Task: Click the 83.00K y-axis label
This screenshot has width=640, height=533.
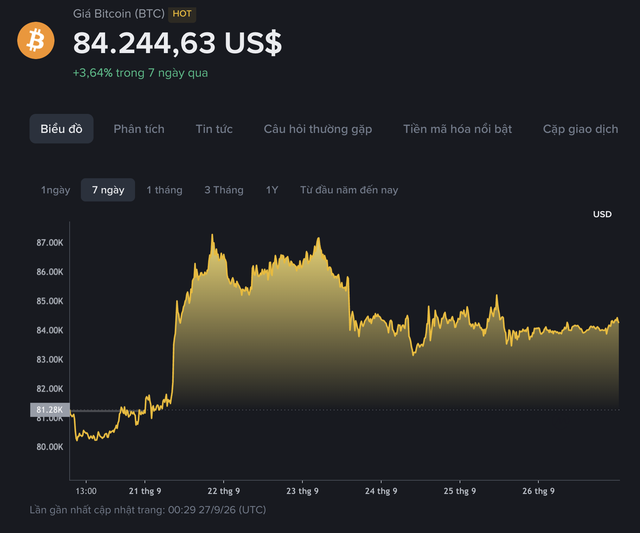Action: tap(50, 360)
